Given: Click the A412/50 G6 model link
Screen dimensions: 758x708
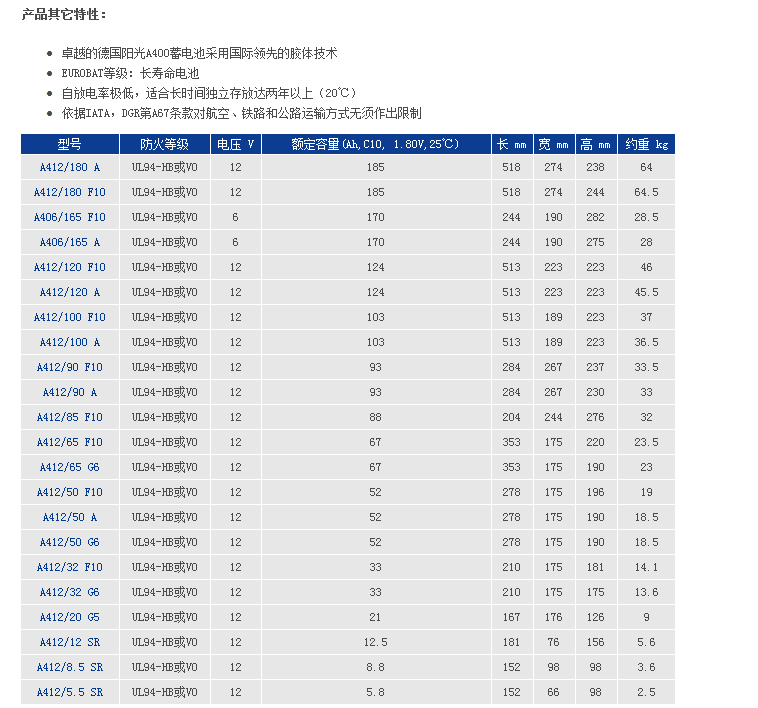Looking at the screenshot, I should [69, 542].
